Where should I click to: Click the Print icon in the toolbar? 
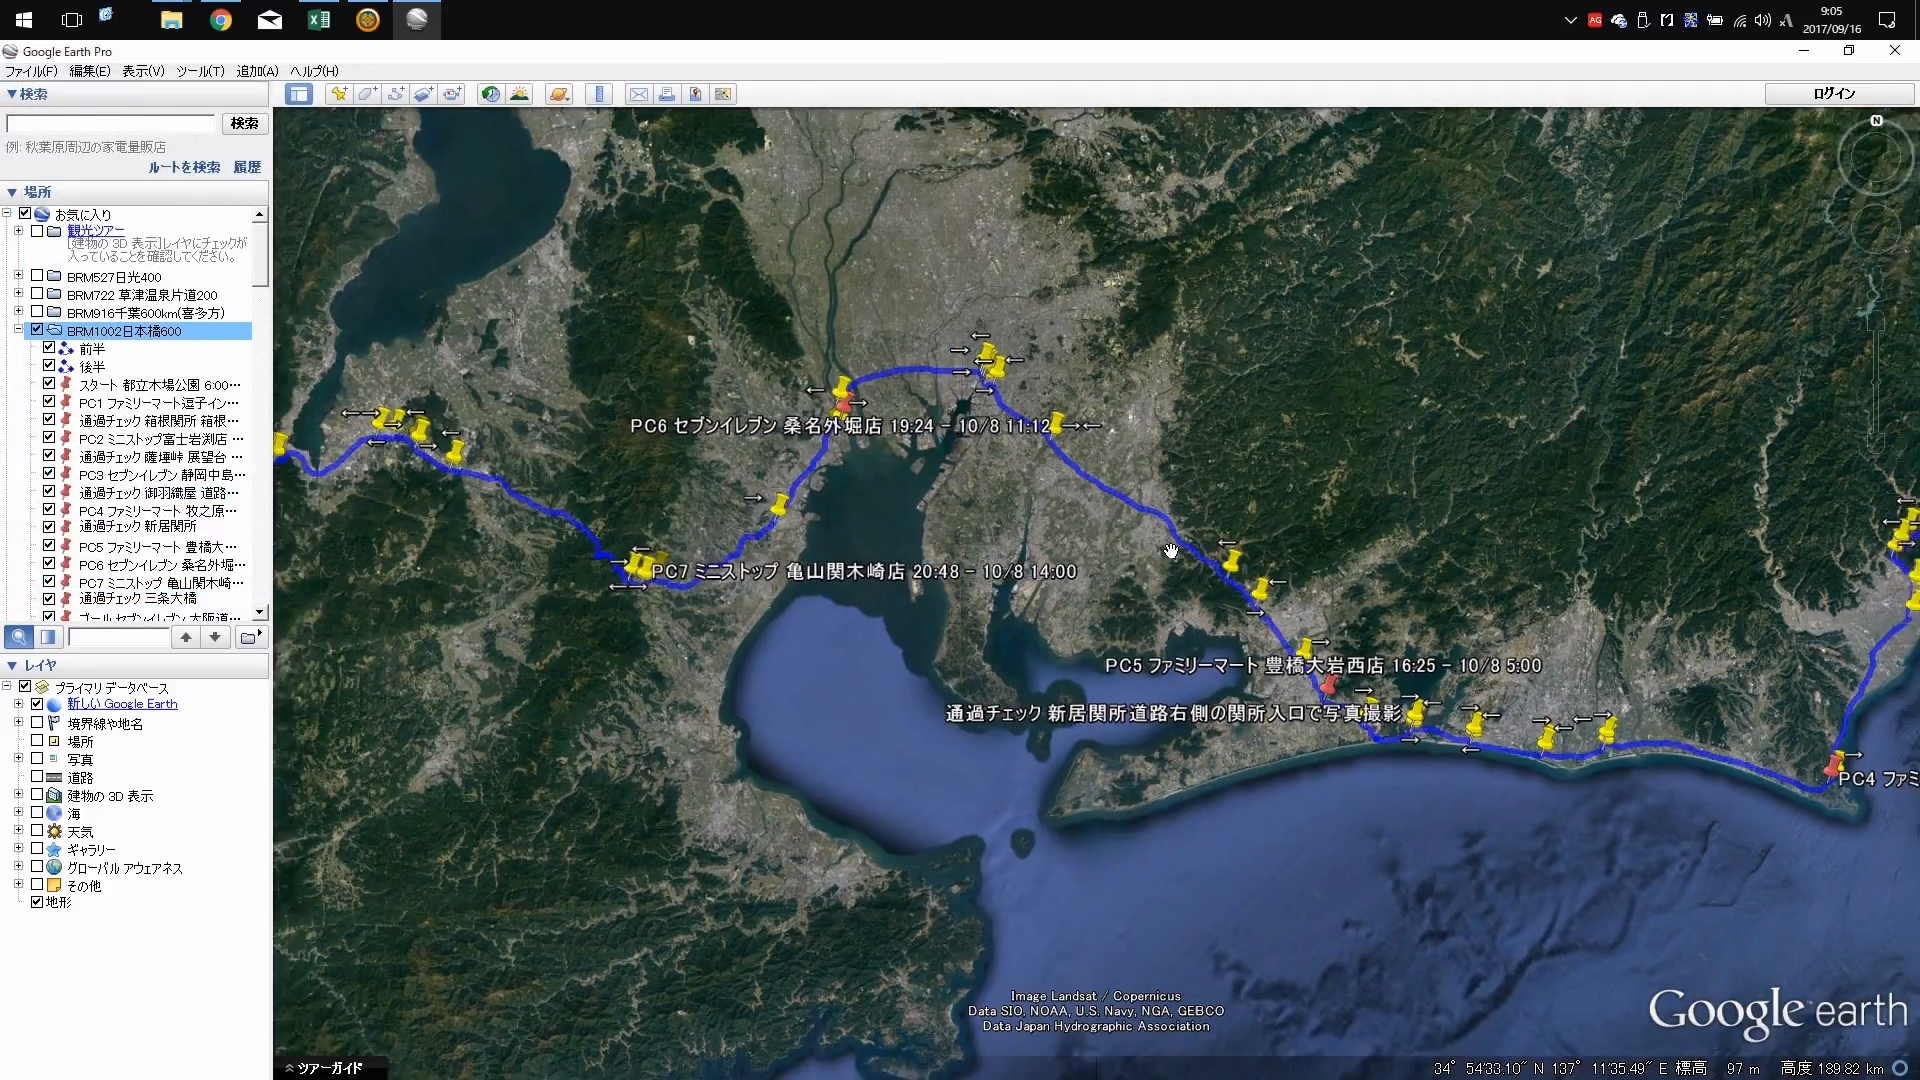[x=666, y=94]
